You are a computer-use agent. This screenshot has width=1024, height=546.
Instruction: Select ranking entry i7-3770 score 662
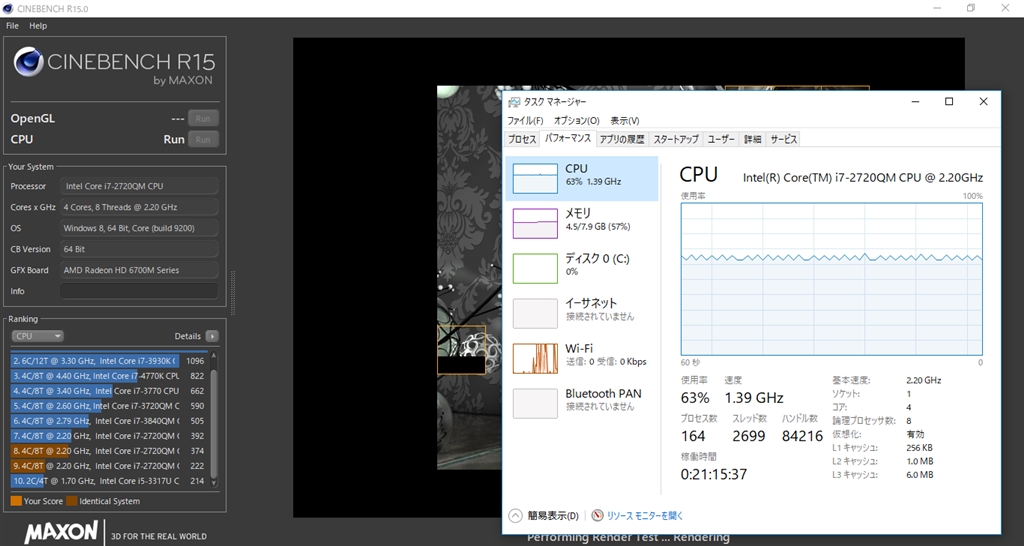tap(108, 391)
